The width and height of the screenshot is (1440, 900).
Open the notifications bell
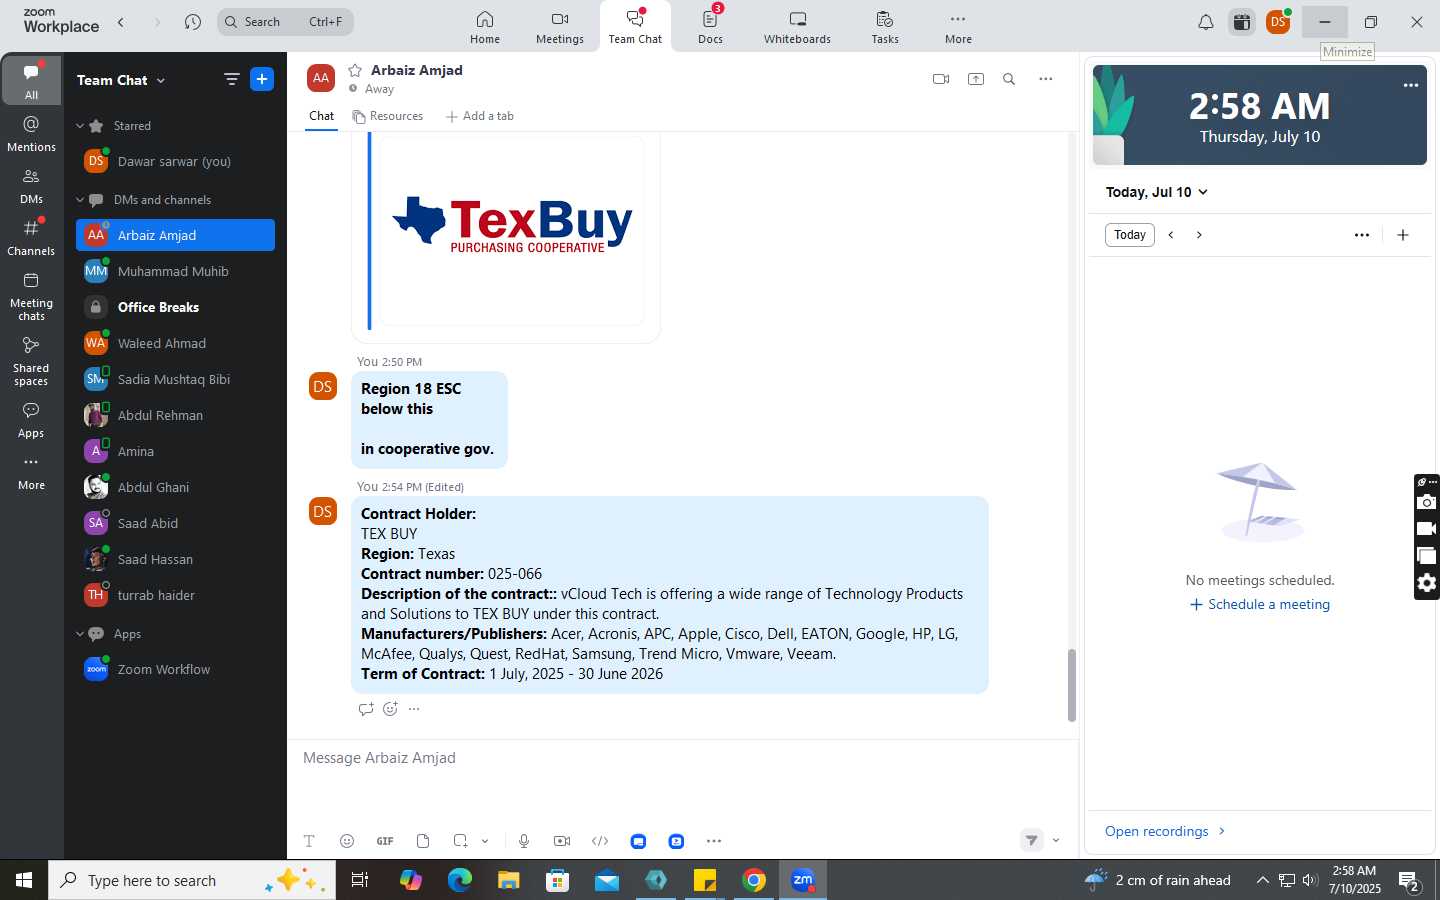point(1206,22)
